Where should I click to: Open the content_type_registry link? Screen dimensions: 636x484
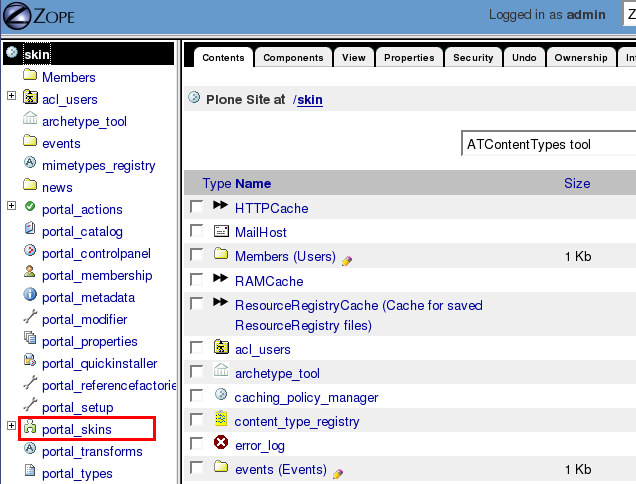(x=297, y=422)
